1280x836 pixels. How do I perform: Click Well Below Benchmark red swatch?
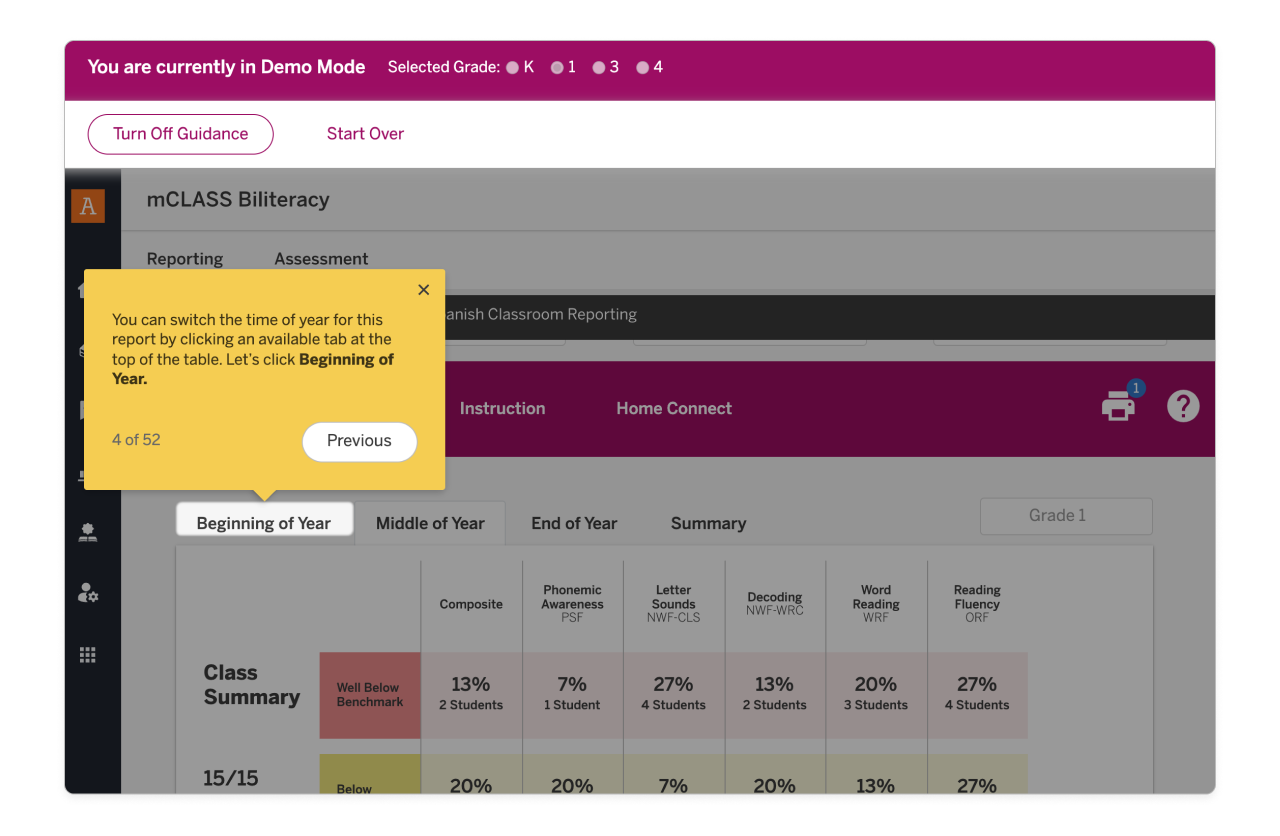tap(370, 695)
